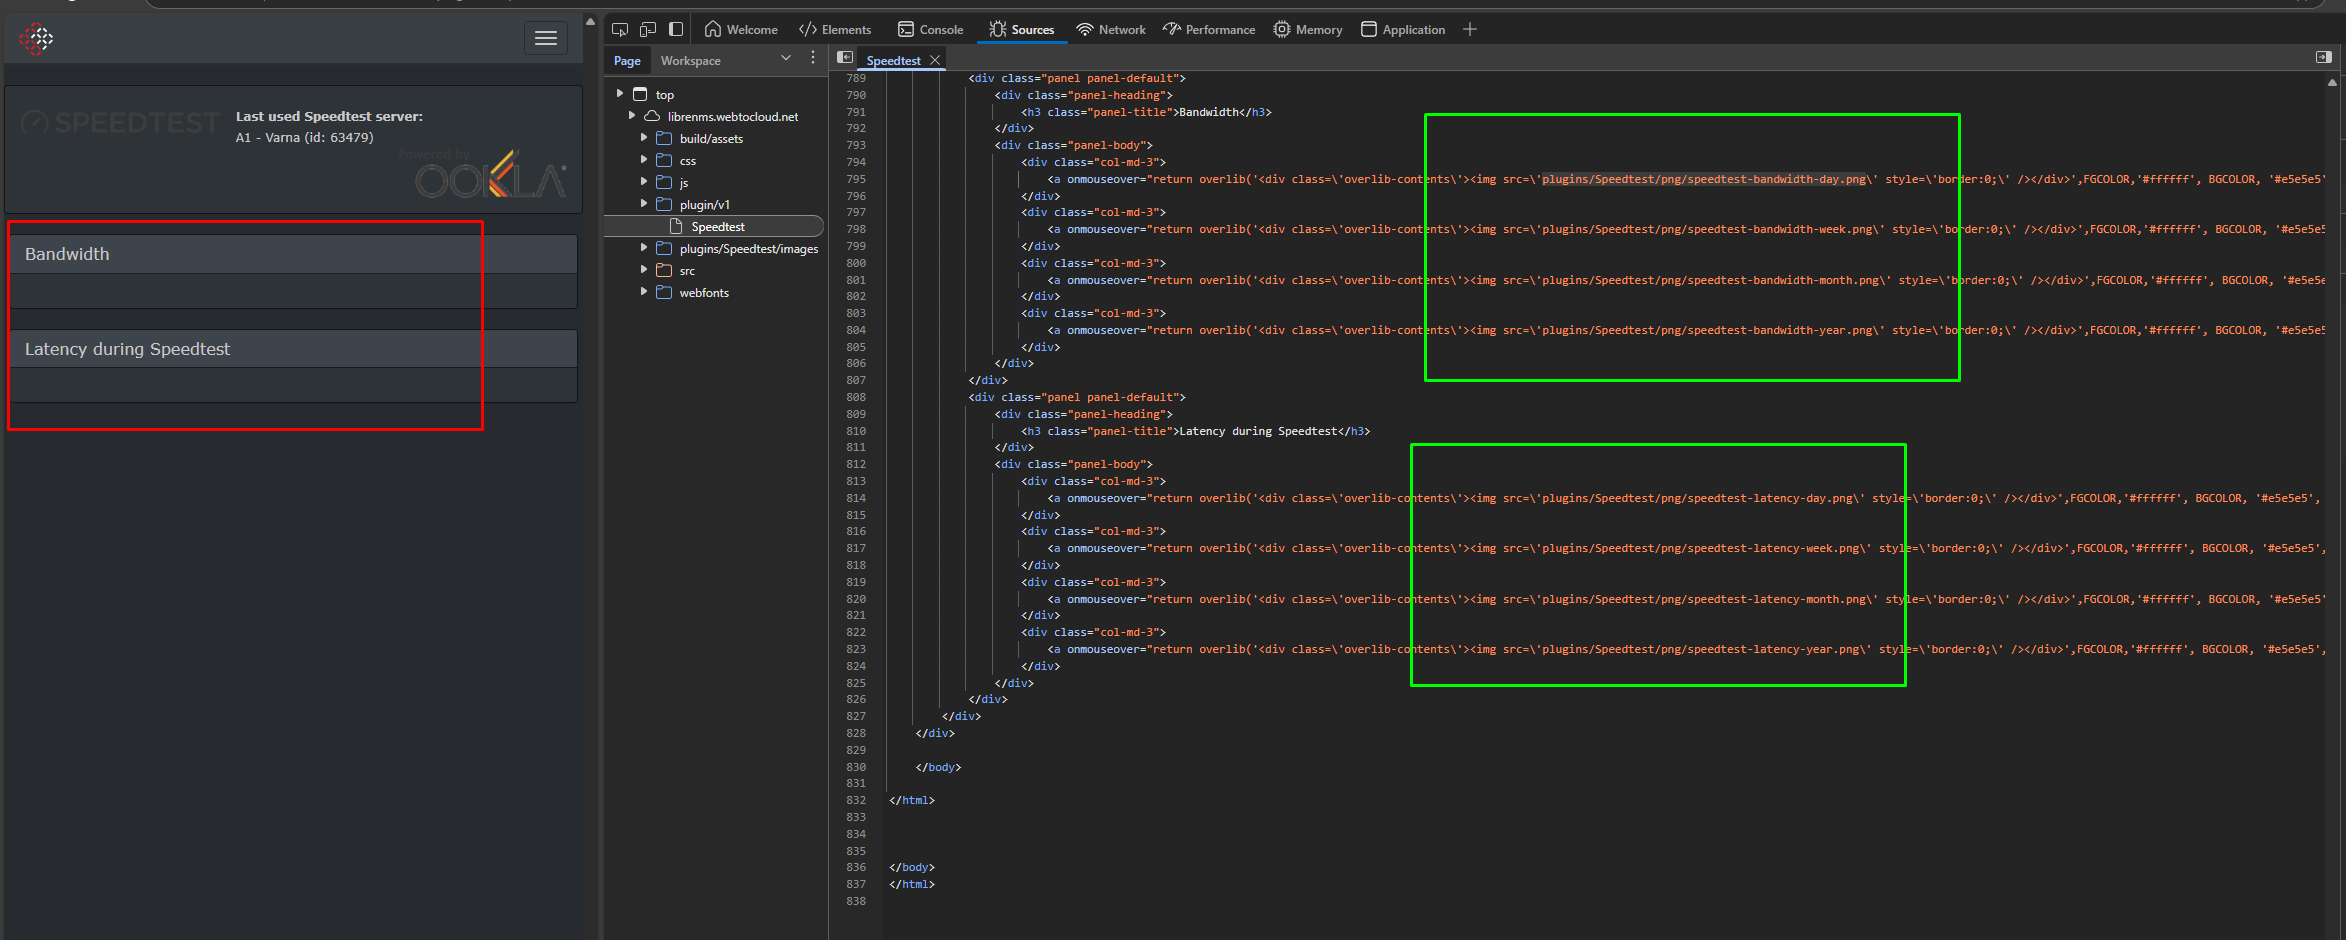
Task: Switch to the Console tab
Action: (930, 29)
